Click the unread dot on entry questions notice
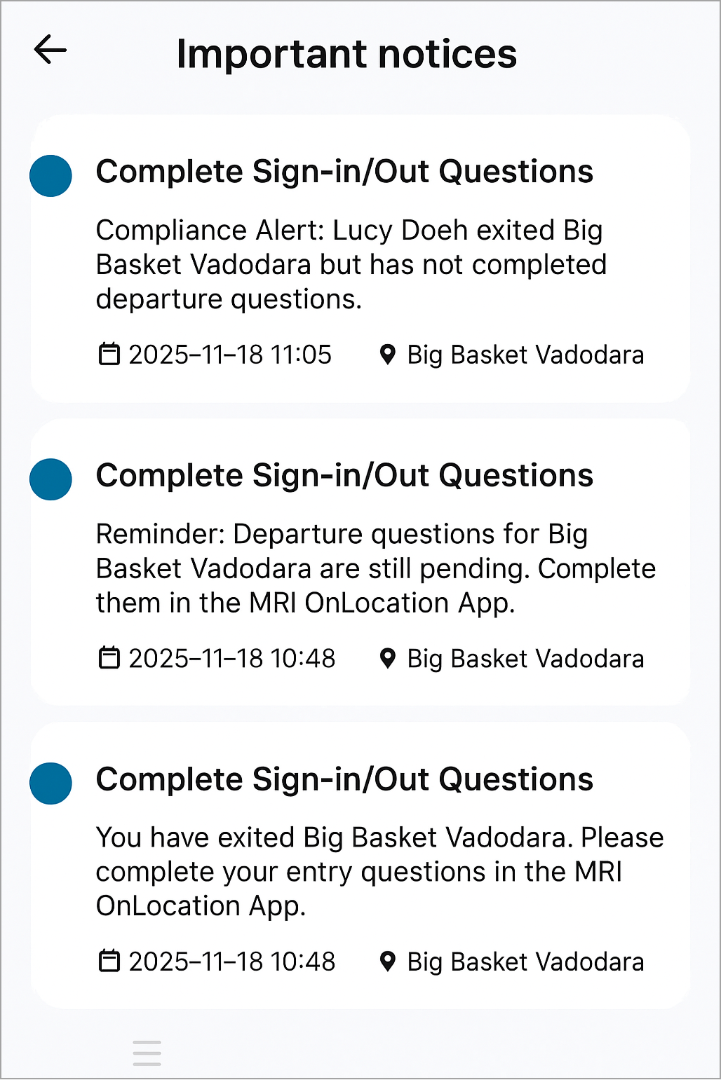721x1080 pixels. (x=51, y=783)
